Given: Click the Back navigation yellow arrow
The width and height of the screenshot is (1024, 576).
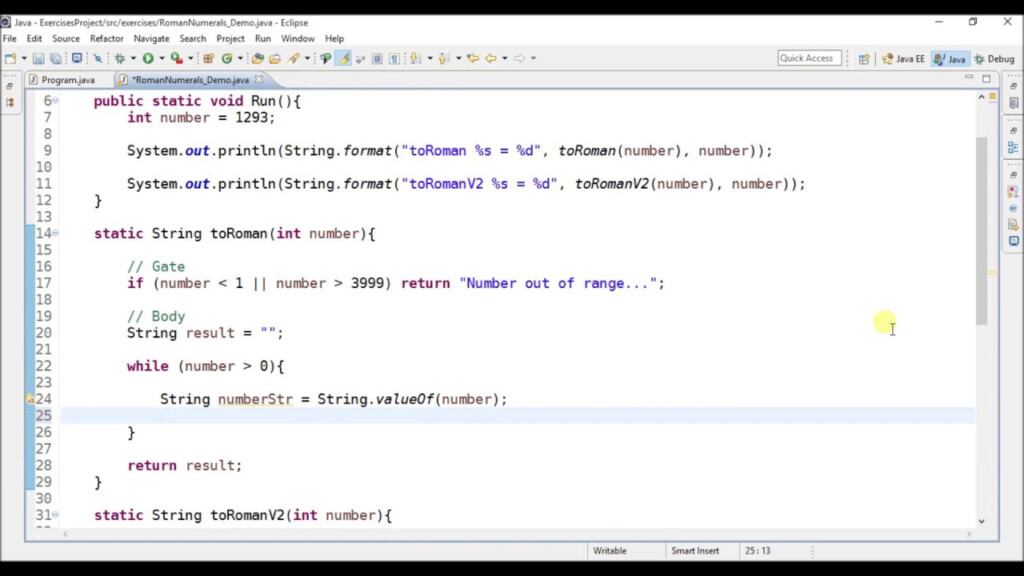Looking at the screenshot, I should [x=491, y=59].
